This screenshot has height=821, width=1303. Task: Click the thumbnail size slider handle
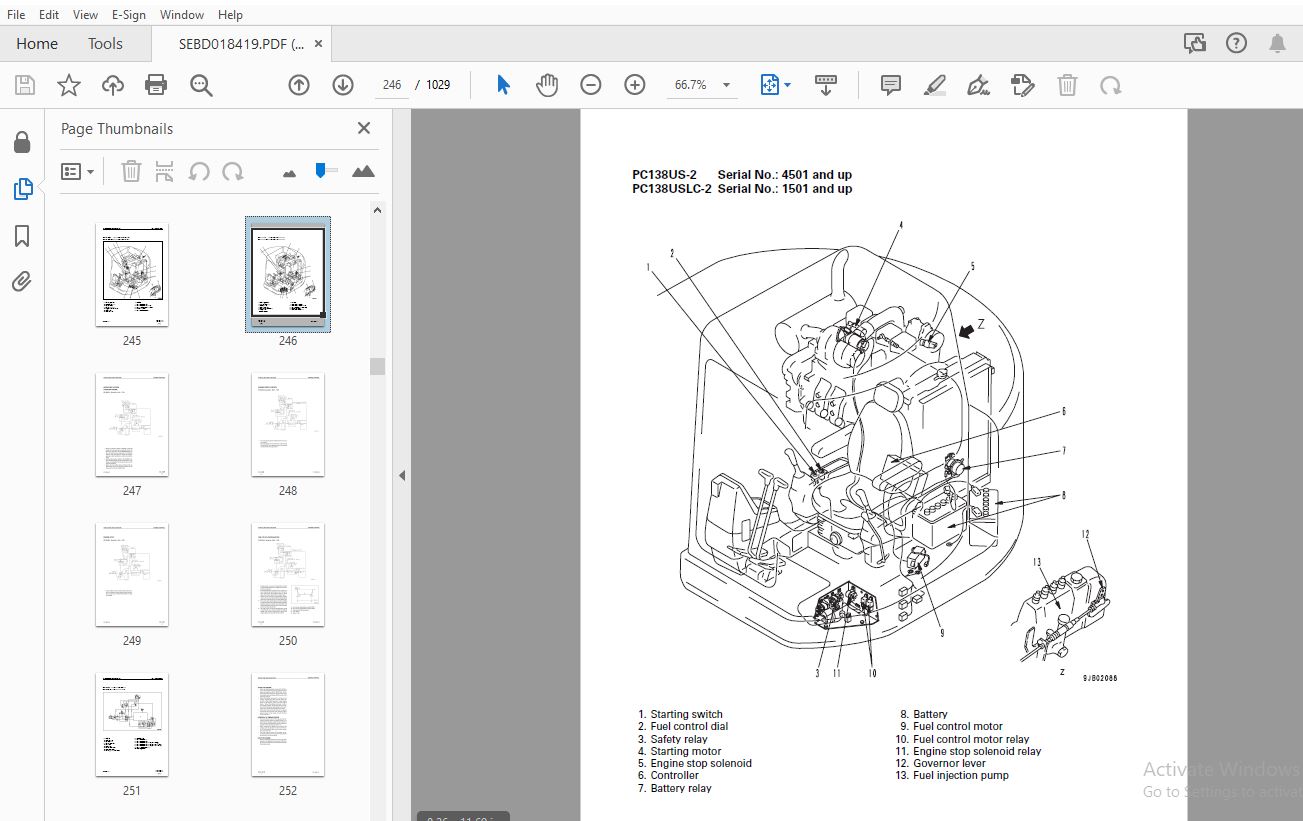(x=320, y=170)
